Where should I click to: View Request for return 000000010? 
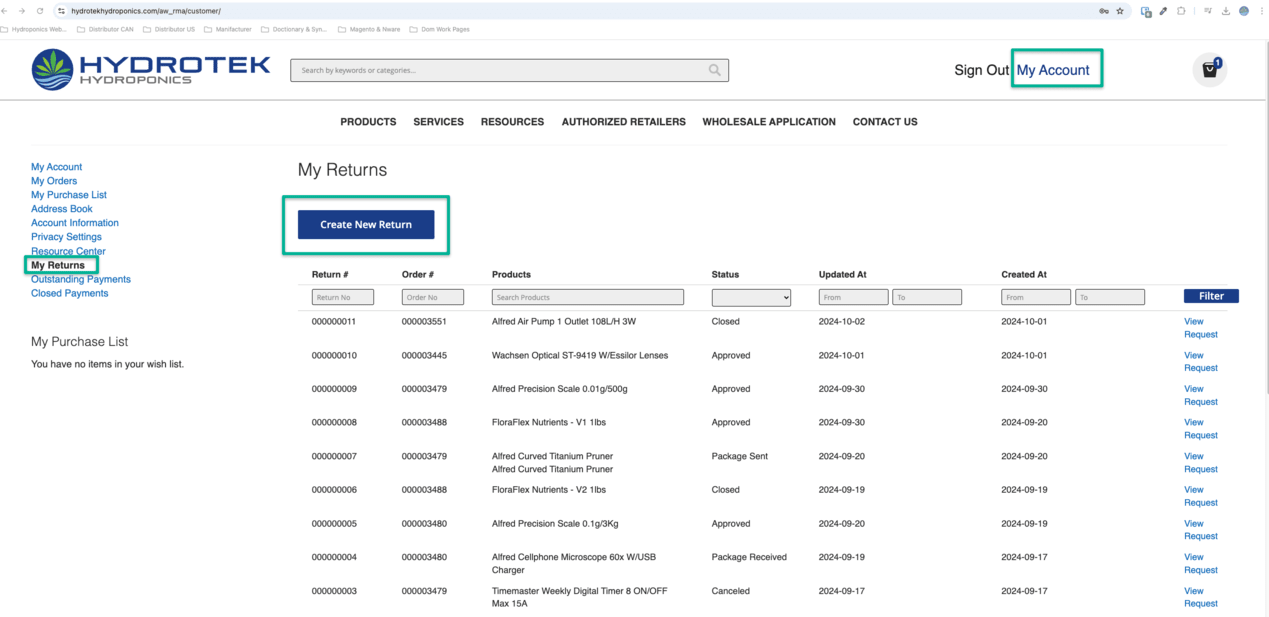tap(1201, 361)
